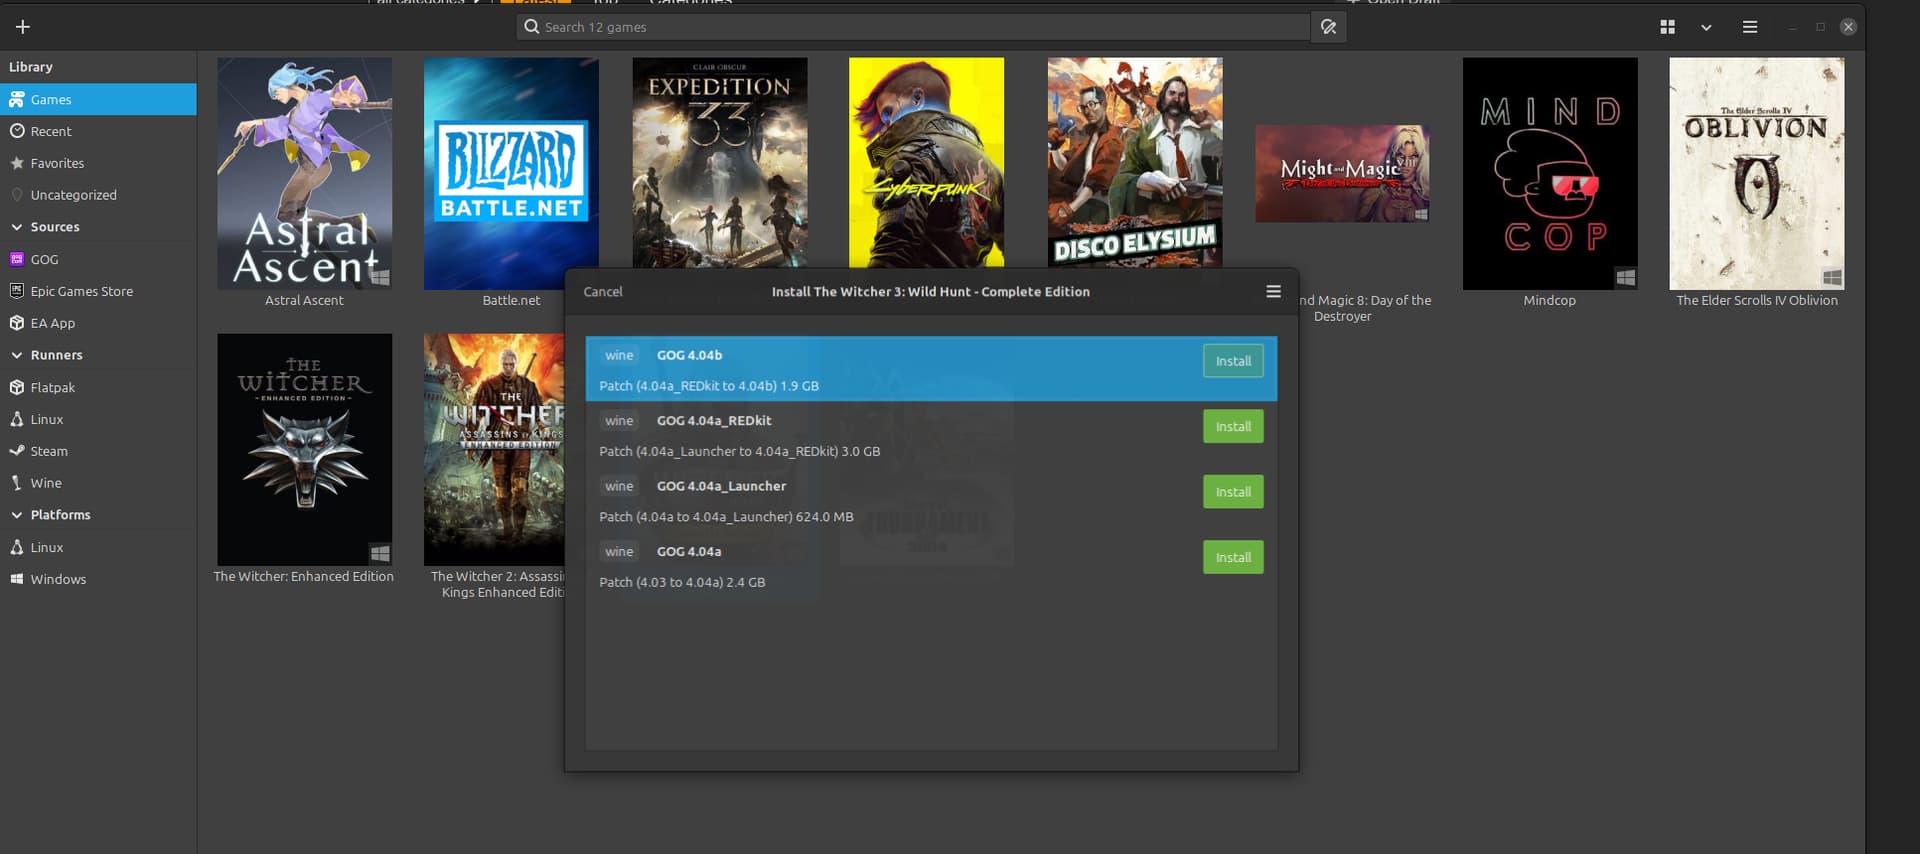Cancel the Witcher 3 install dialog
The image size is (1920, 854).
(x=603, y=291)
